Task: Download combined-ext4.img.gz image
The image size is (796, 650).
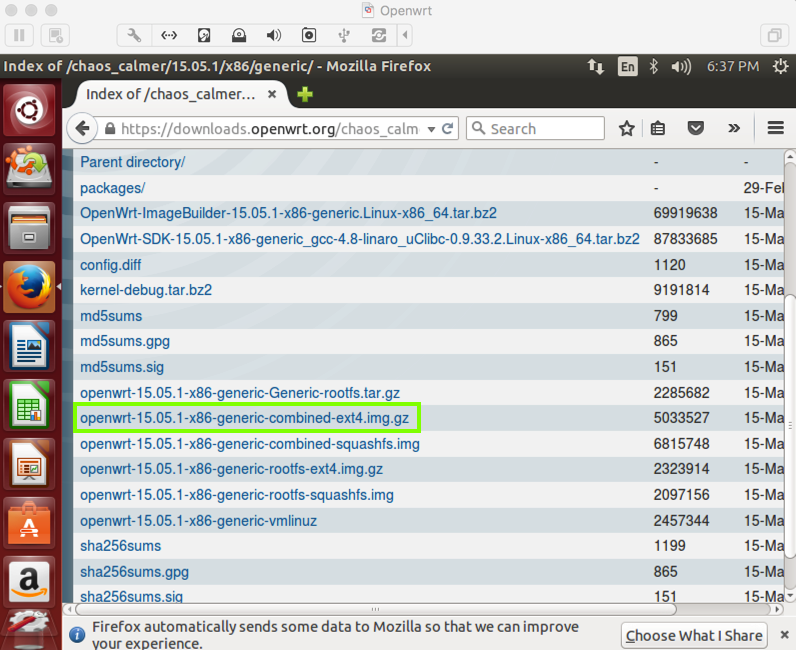Action: tap(244, 418)
